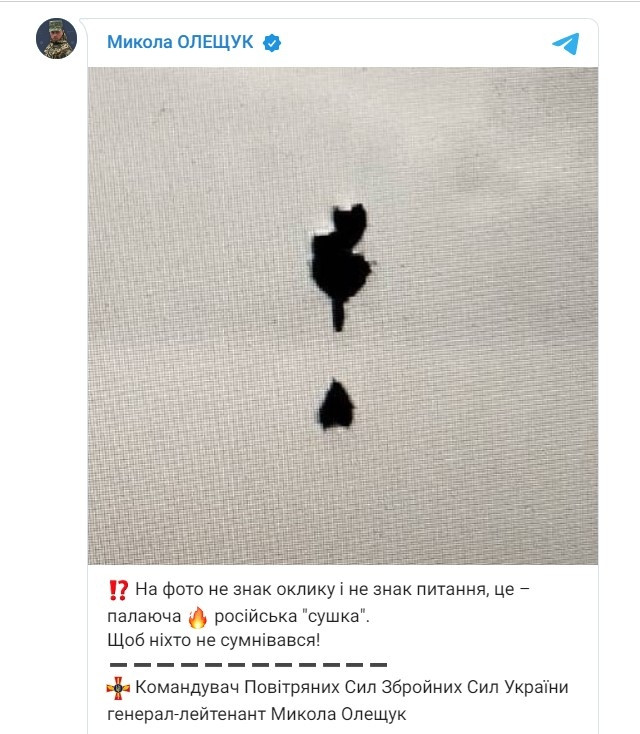Click the dashed separator line

click(x=248, y=664)
